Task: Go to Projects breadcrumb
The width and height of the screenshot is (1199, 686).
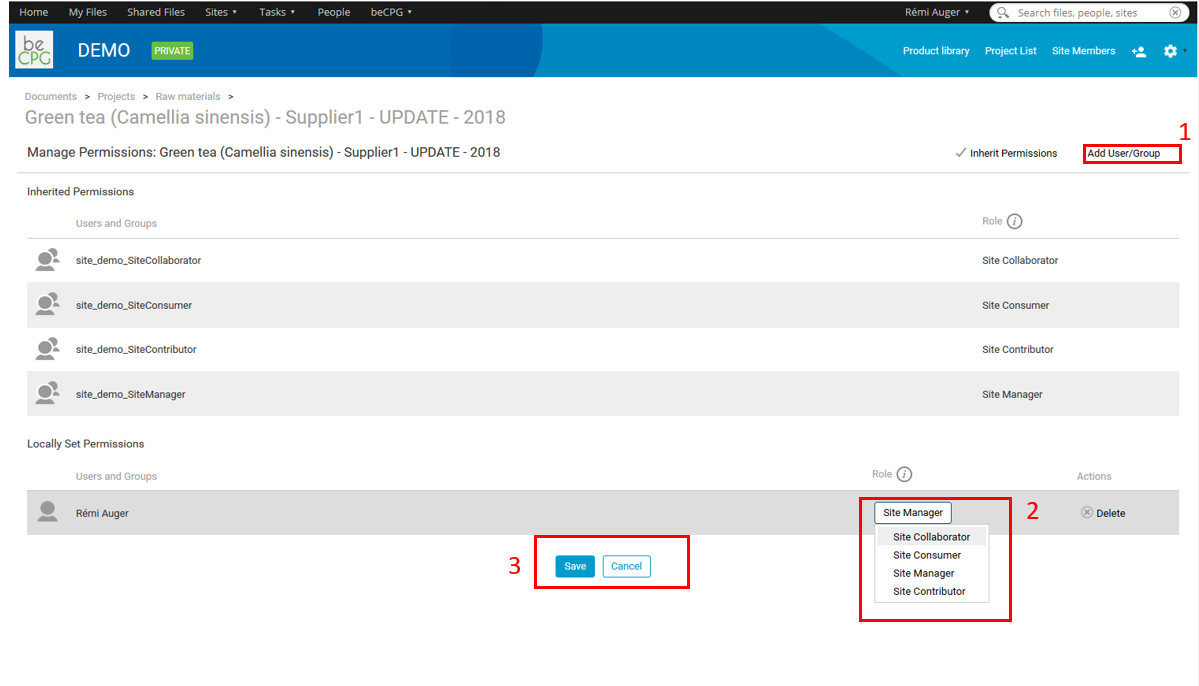Action: tap(116, 96)
